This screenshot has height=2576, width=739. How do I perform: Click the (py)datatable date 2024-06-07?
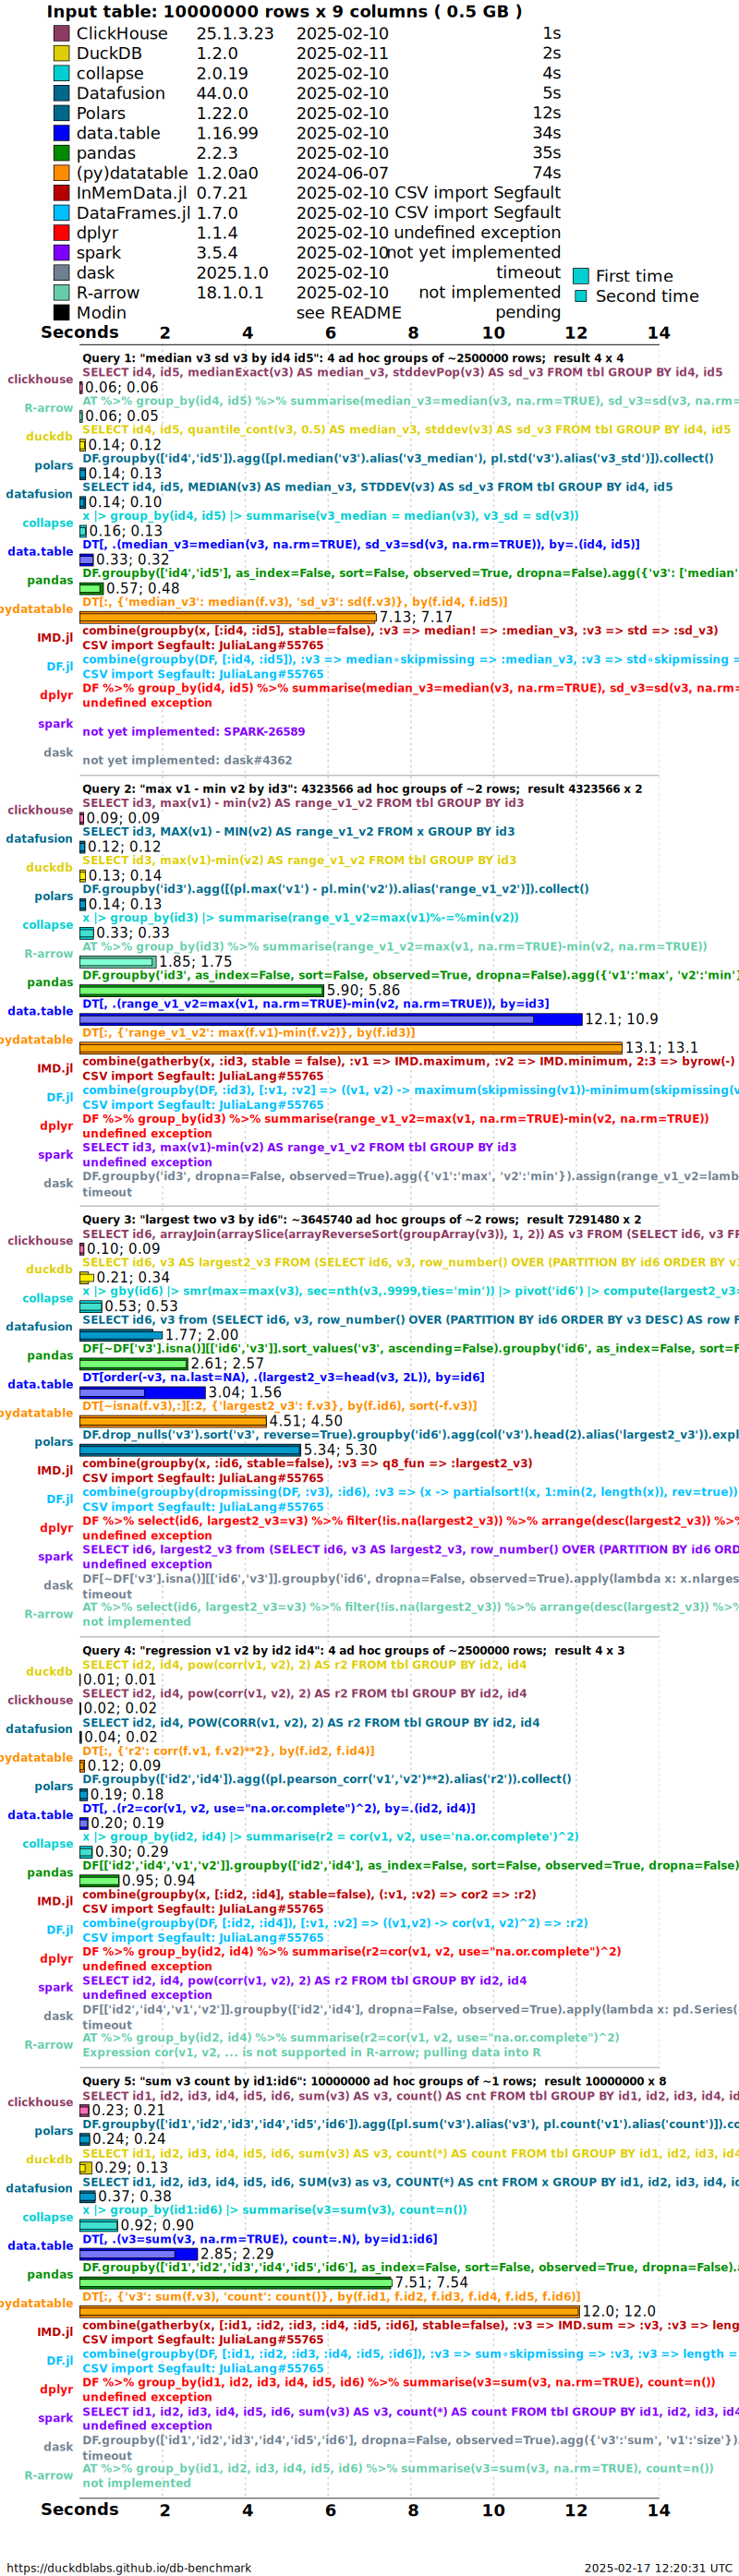342,173
